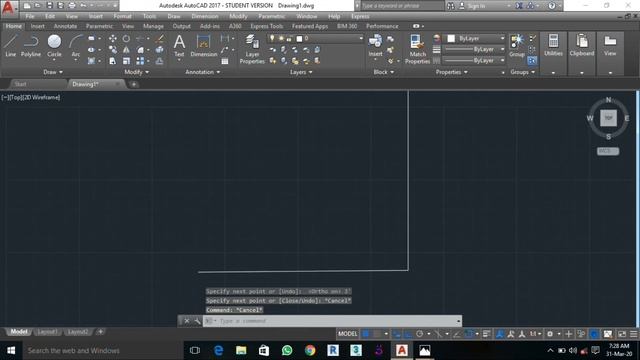Toggle clean screen in status bar
This screenshot has width=640, height=360.
[x=622, y=334]
